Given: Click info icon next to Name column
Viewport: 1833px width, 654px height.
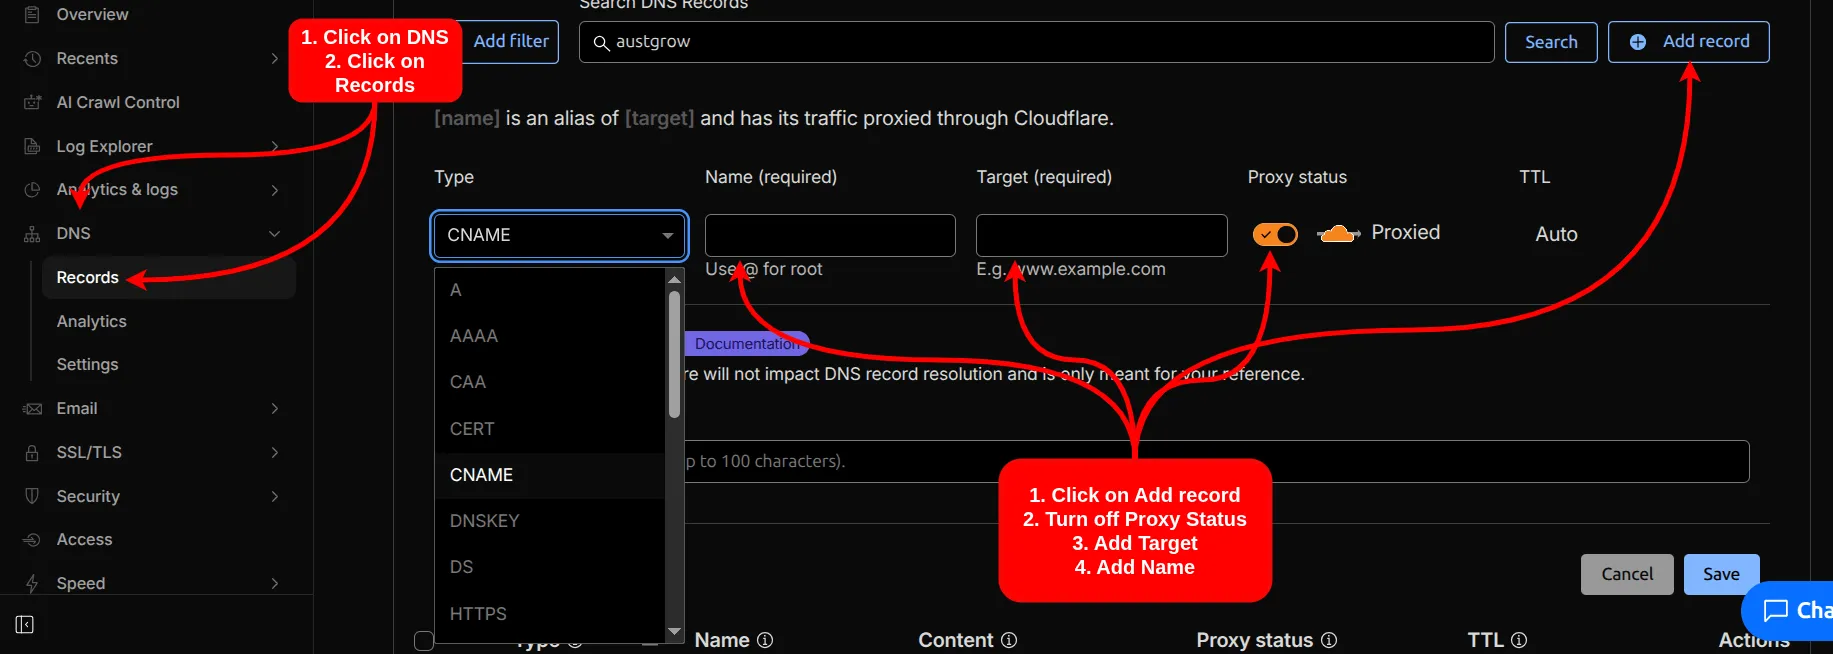Looking at the screenshot, I should tap(765, 640).
